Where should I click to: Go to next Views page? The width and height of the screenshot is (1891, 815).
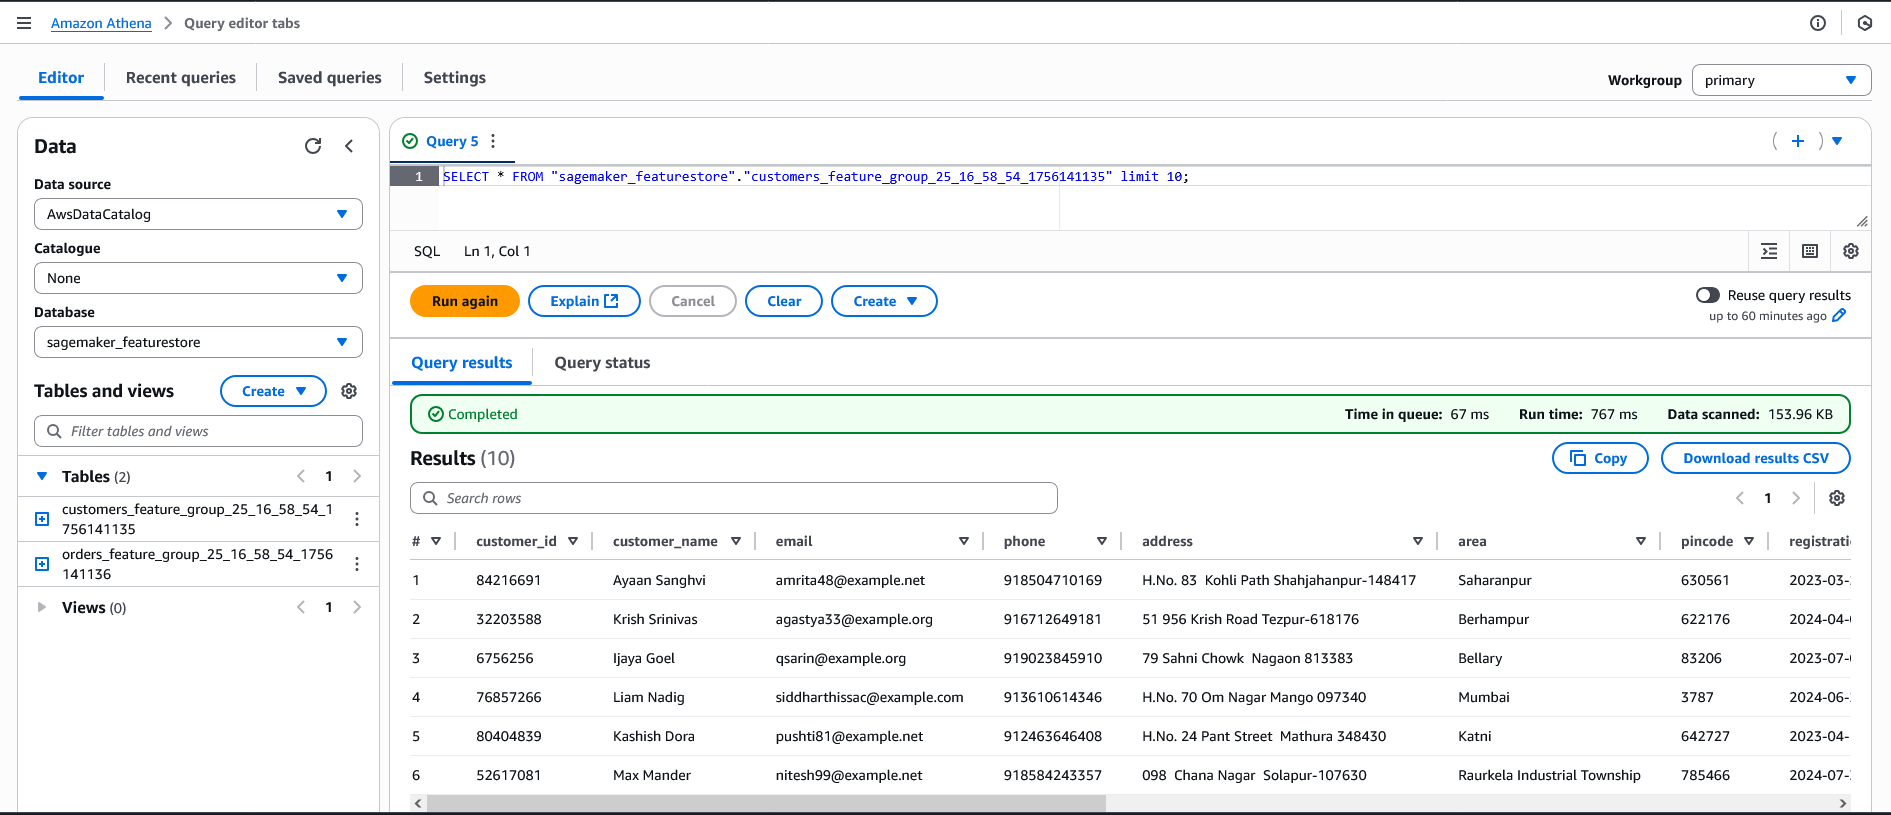pyautogui.click(x=357, y=607)
